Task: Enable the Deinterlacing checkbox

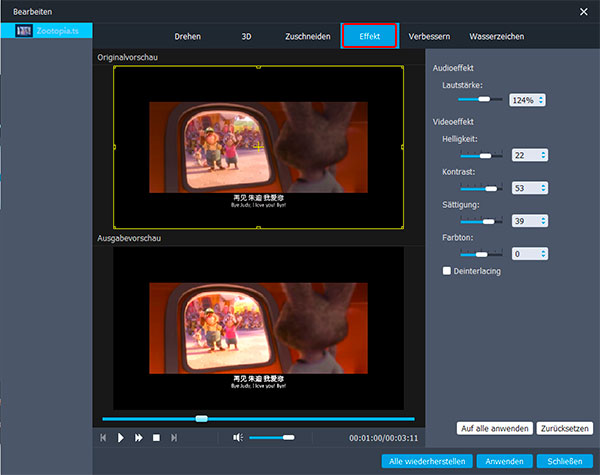Action: pyautogui.click(x=447, y=271)
